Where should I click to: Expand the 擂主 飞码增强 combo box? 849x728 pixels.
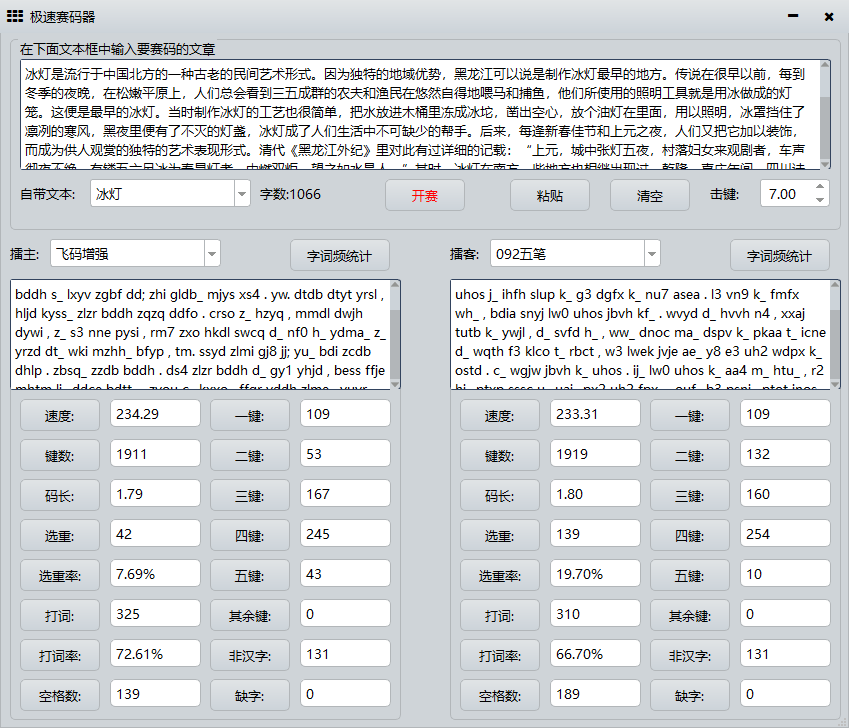(212, 254)
